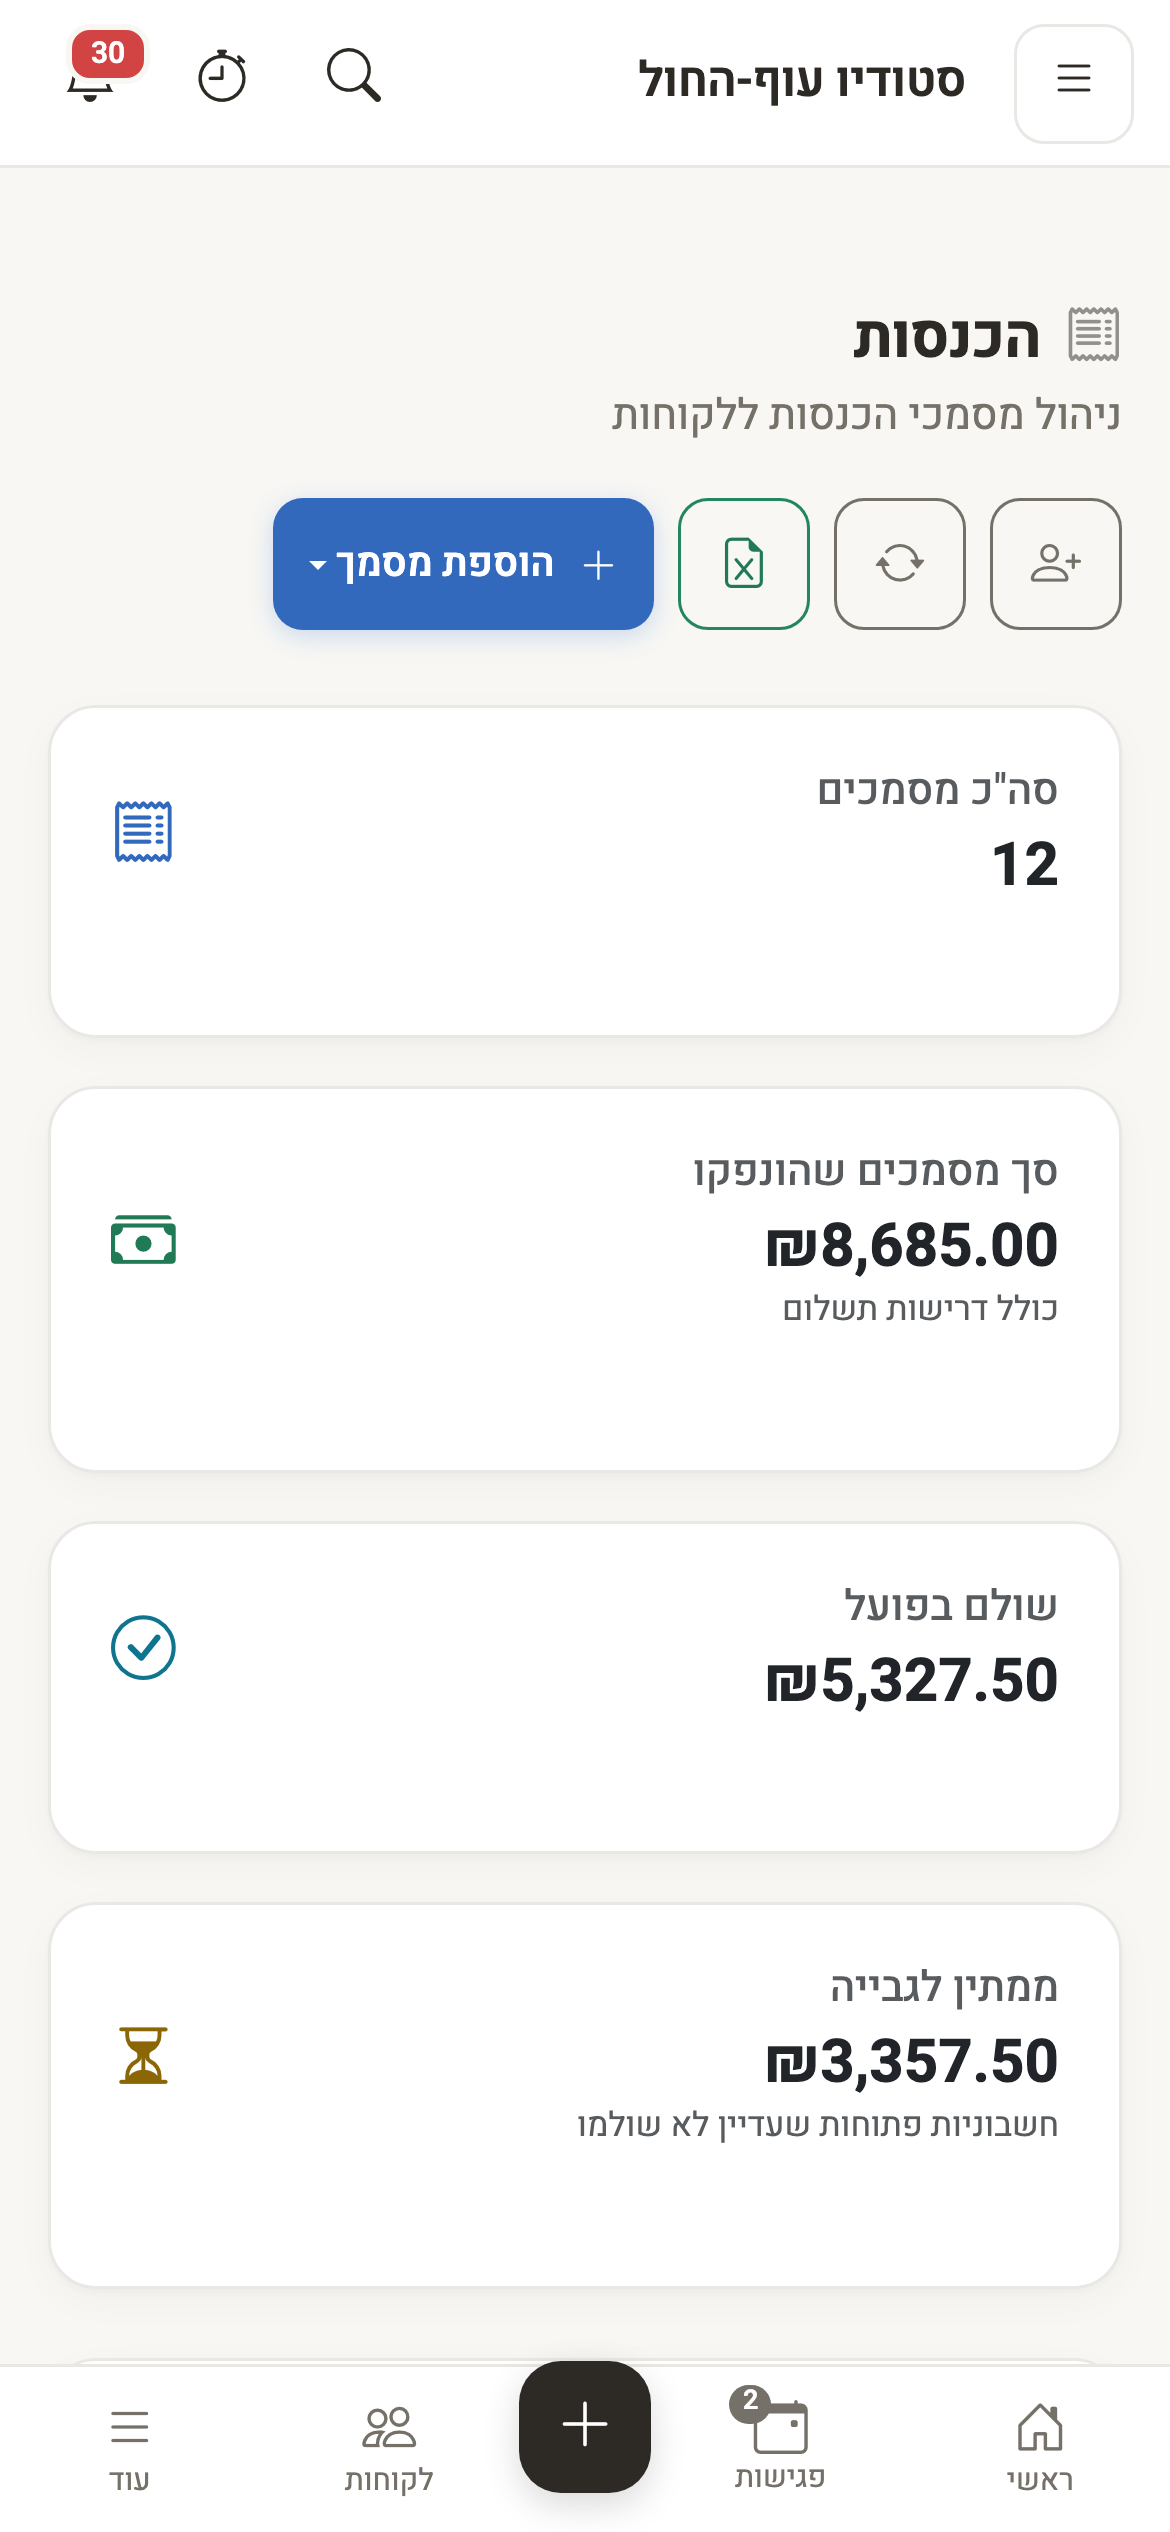Open the סך מסמכים שהונפקו card
Viewport: 1170px width, 2532px height.
[x=585, y=1279]
